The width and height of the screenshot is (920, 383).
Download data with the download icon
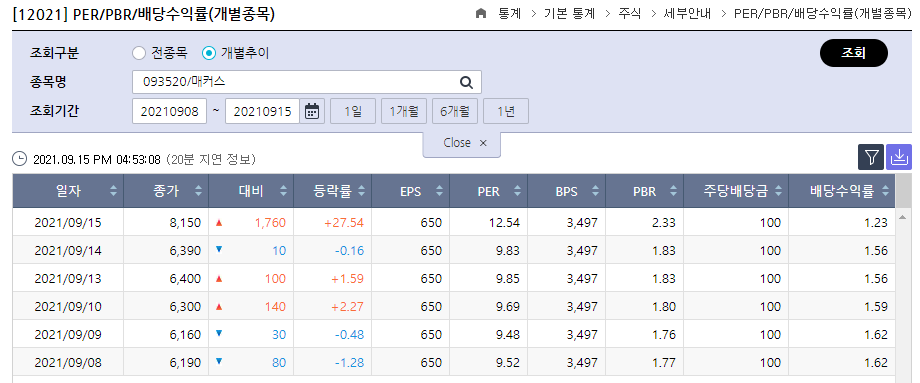[x=899, y=157]
